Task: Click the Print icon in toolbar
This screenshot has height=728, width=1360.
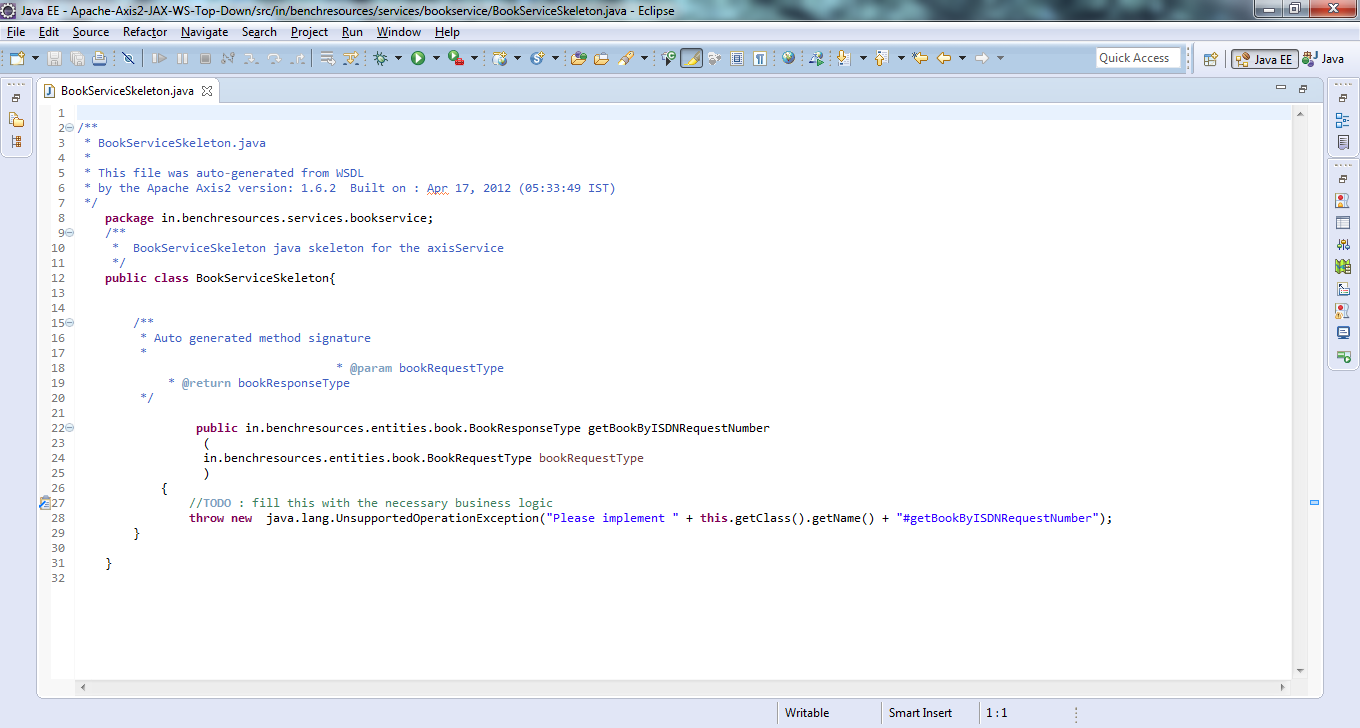Action: [x=100, y=58]
